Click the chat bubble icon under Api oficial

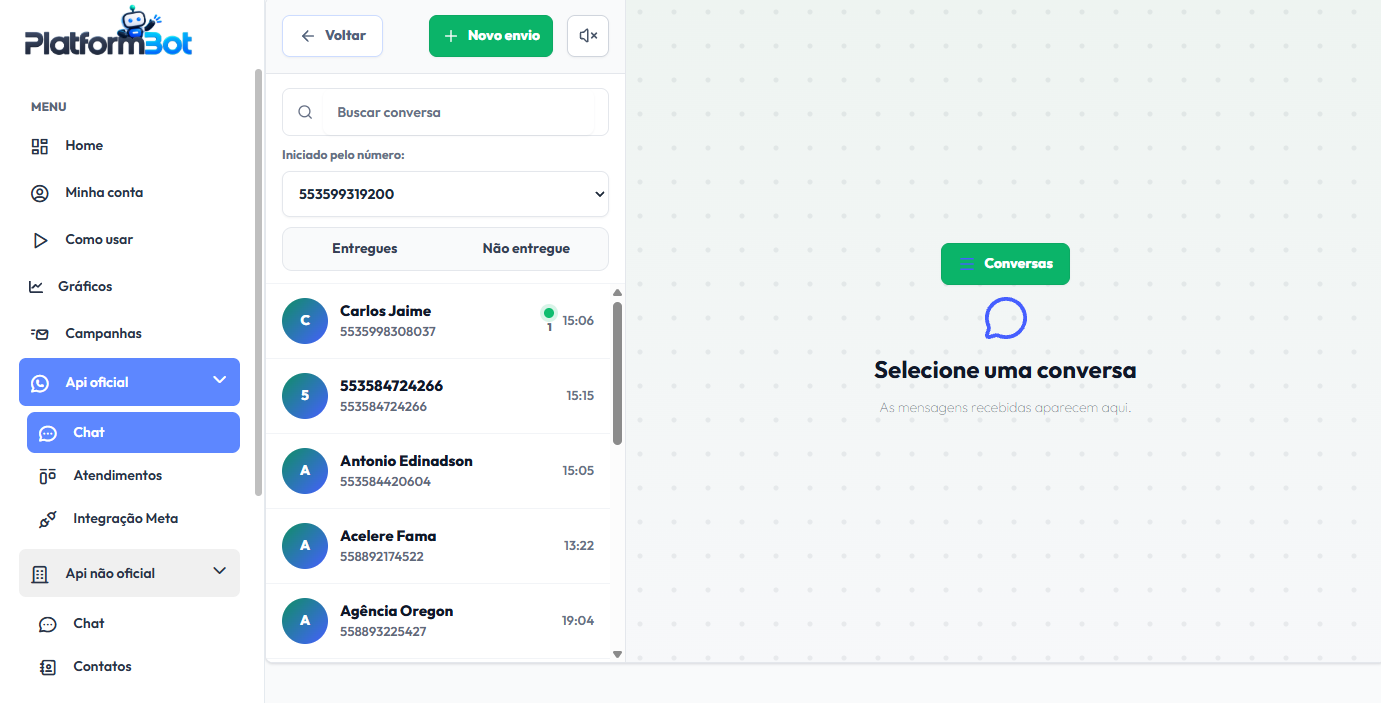tap(48, 433)
